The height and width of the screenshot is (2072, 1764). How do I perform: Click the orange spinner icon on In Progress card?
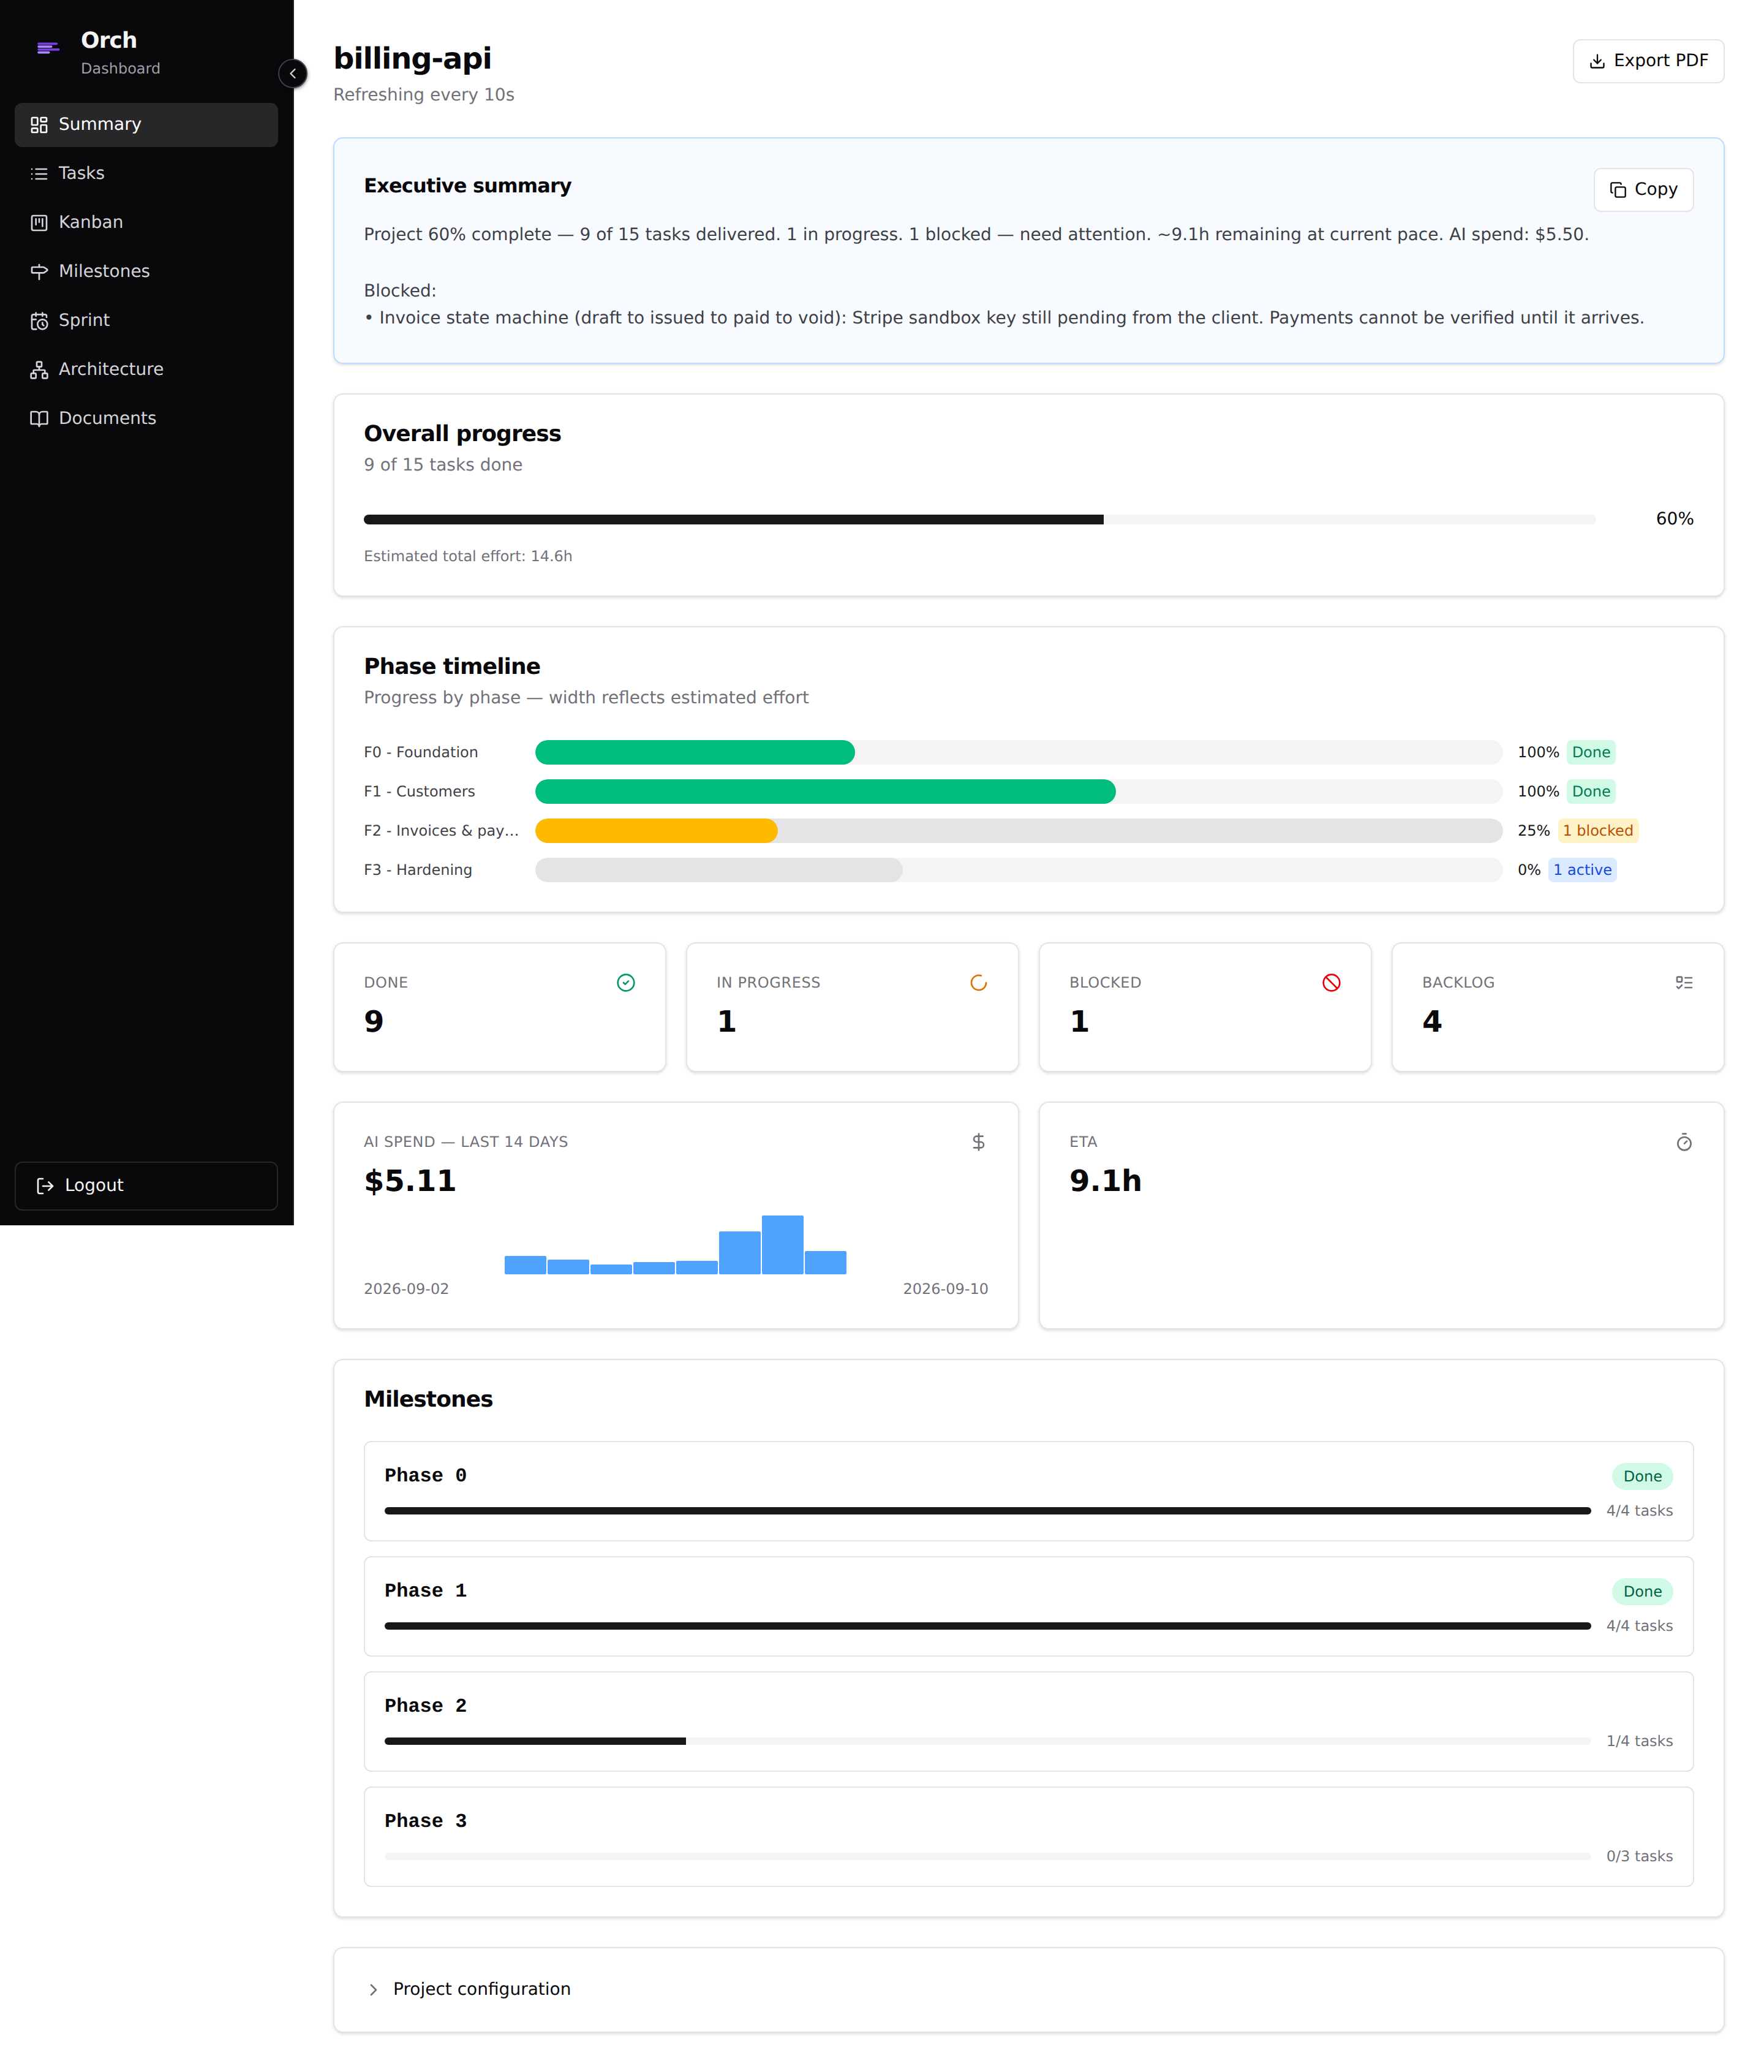click(978, 983)
